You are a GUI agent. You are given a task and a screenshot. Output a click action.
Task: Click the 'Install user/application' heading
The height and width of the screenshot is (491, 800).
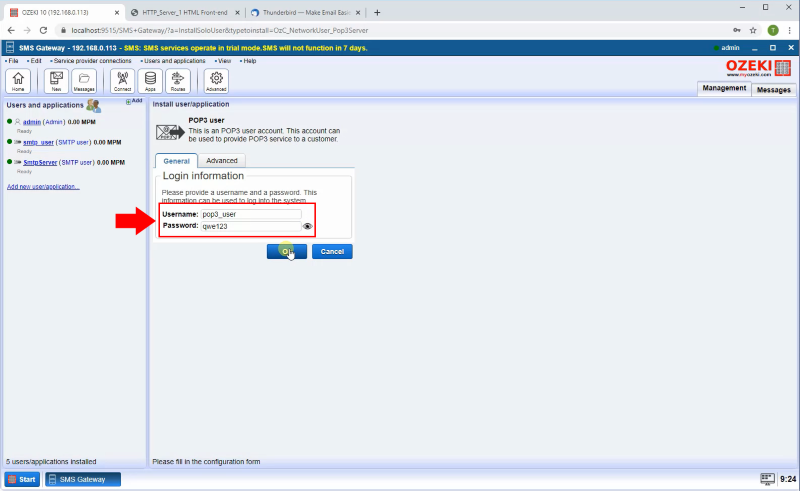click(x=191, y=104)
